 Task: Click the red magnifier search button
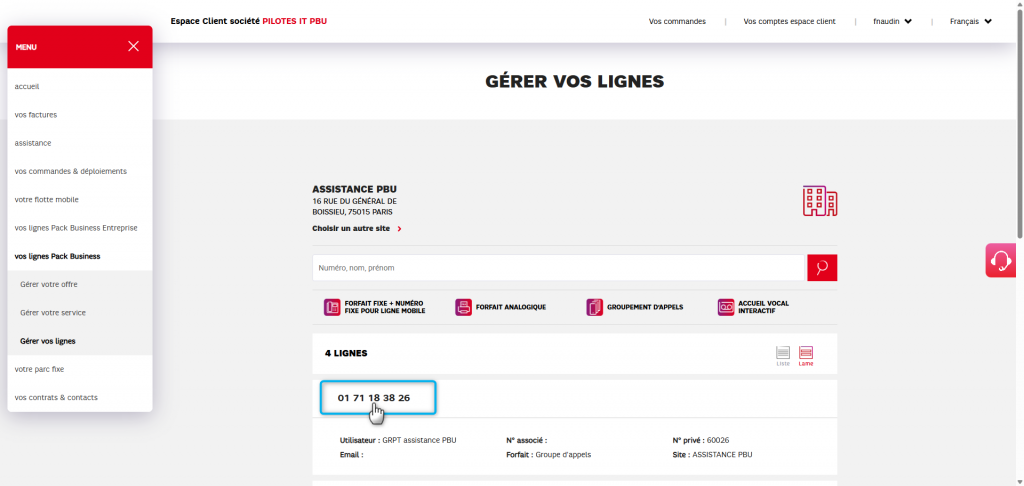click(822, 268)
